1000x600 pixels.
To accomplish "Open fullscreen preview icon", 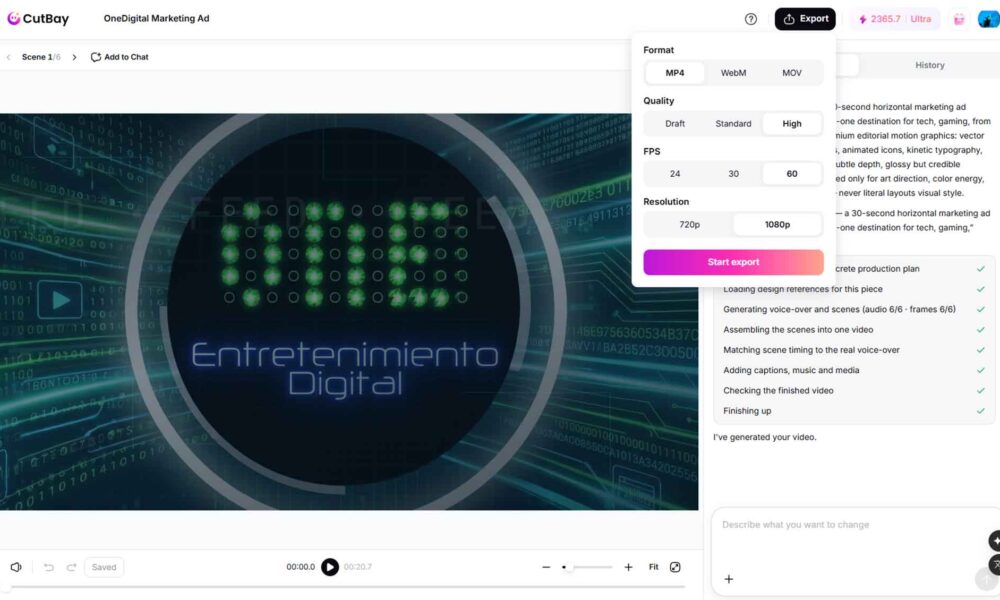I will (675, 567).
